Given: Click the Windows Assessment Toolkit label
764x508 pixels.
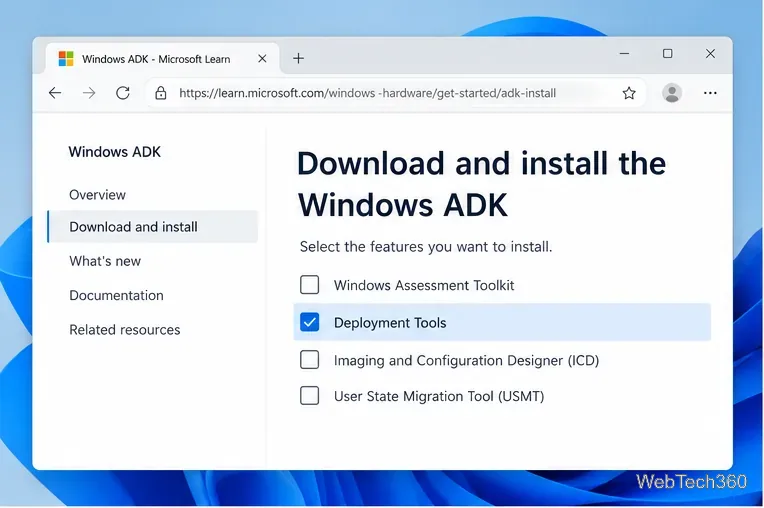Looking at the screenshot, I should 424,285.
